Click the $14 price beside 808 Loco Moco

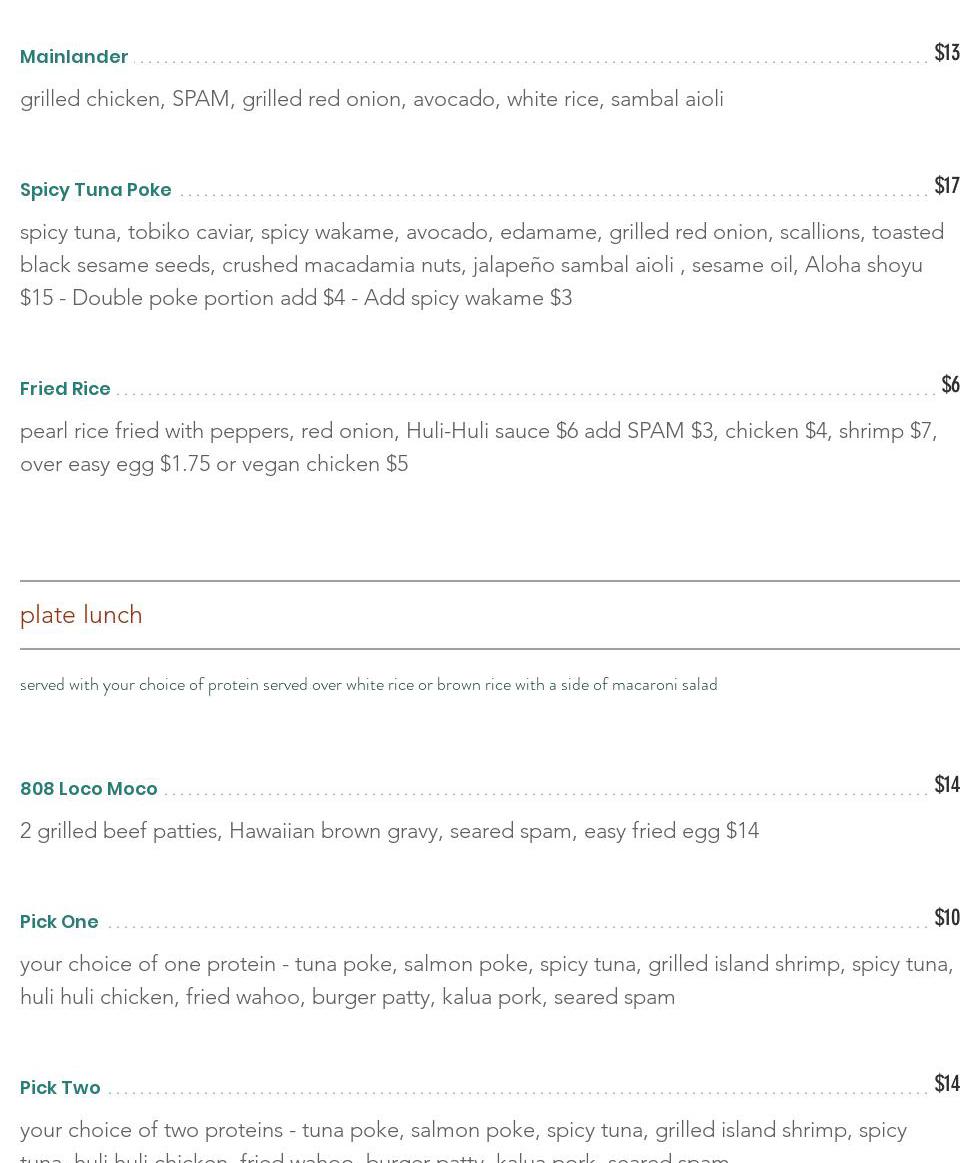(x=946, y=784)
